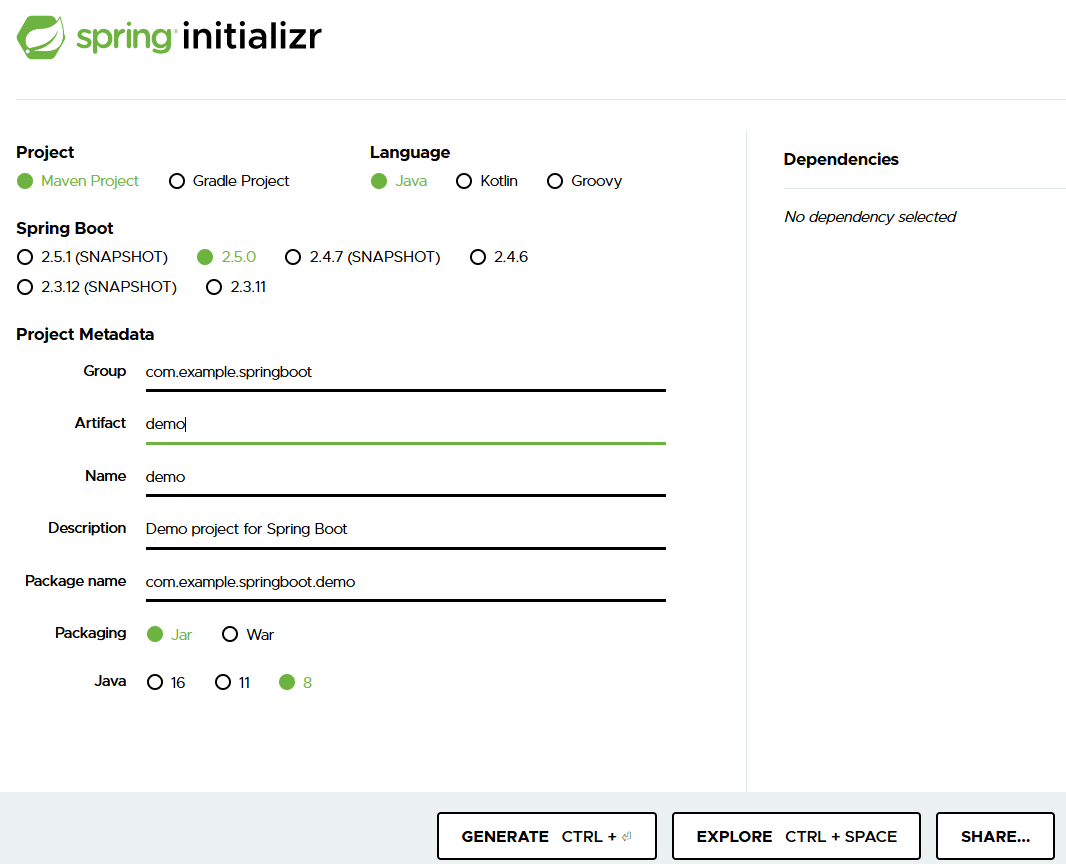Viewport: 1066px width, 864px height.
Task: Click the Spring Boot section heading
Action: point(65,228)
